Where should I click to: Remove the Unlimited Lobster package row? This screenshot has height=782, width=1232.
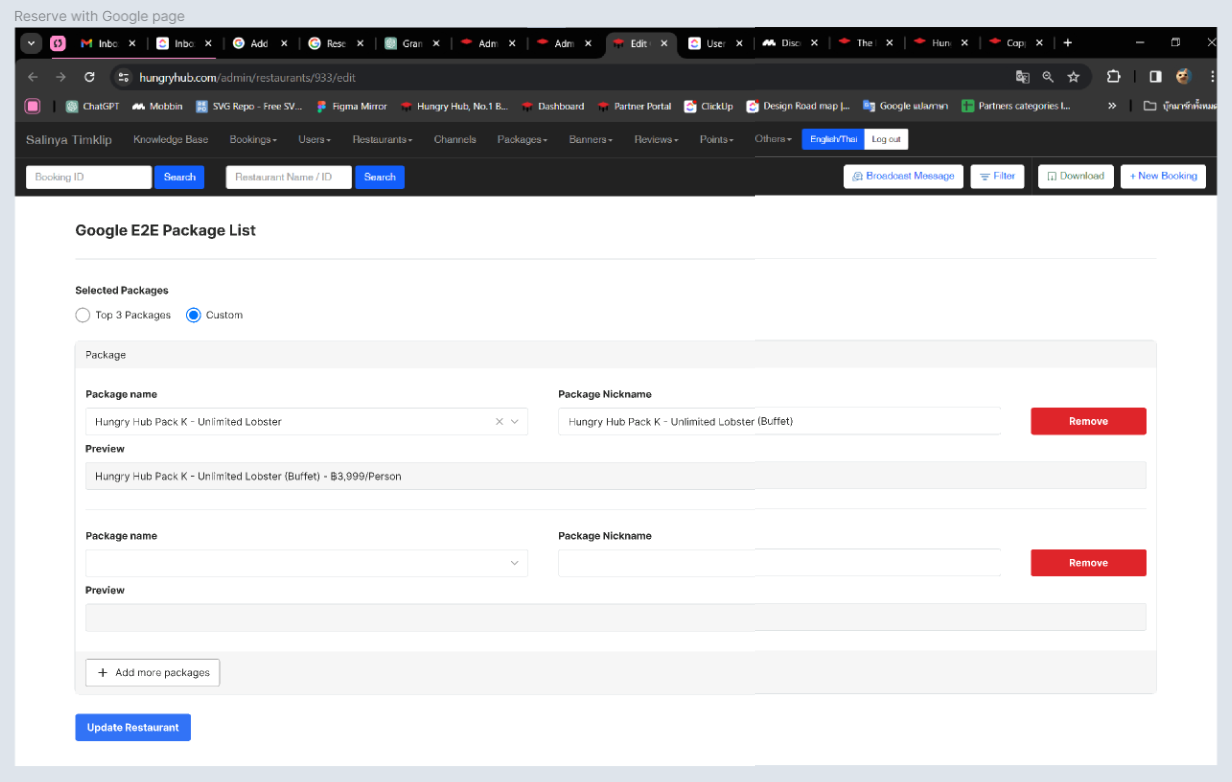1088,421
